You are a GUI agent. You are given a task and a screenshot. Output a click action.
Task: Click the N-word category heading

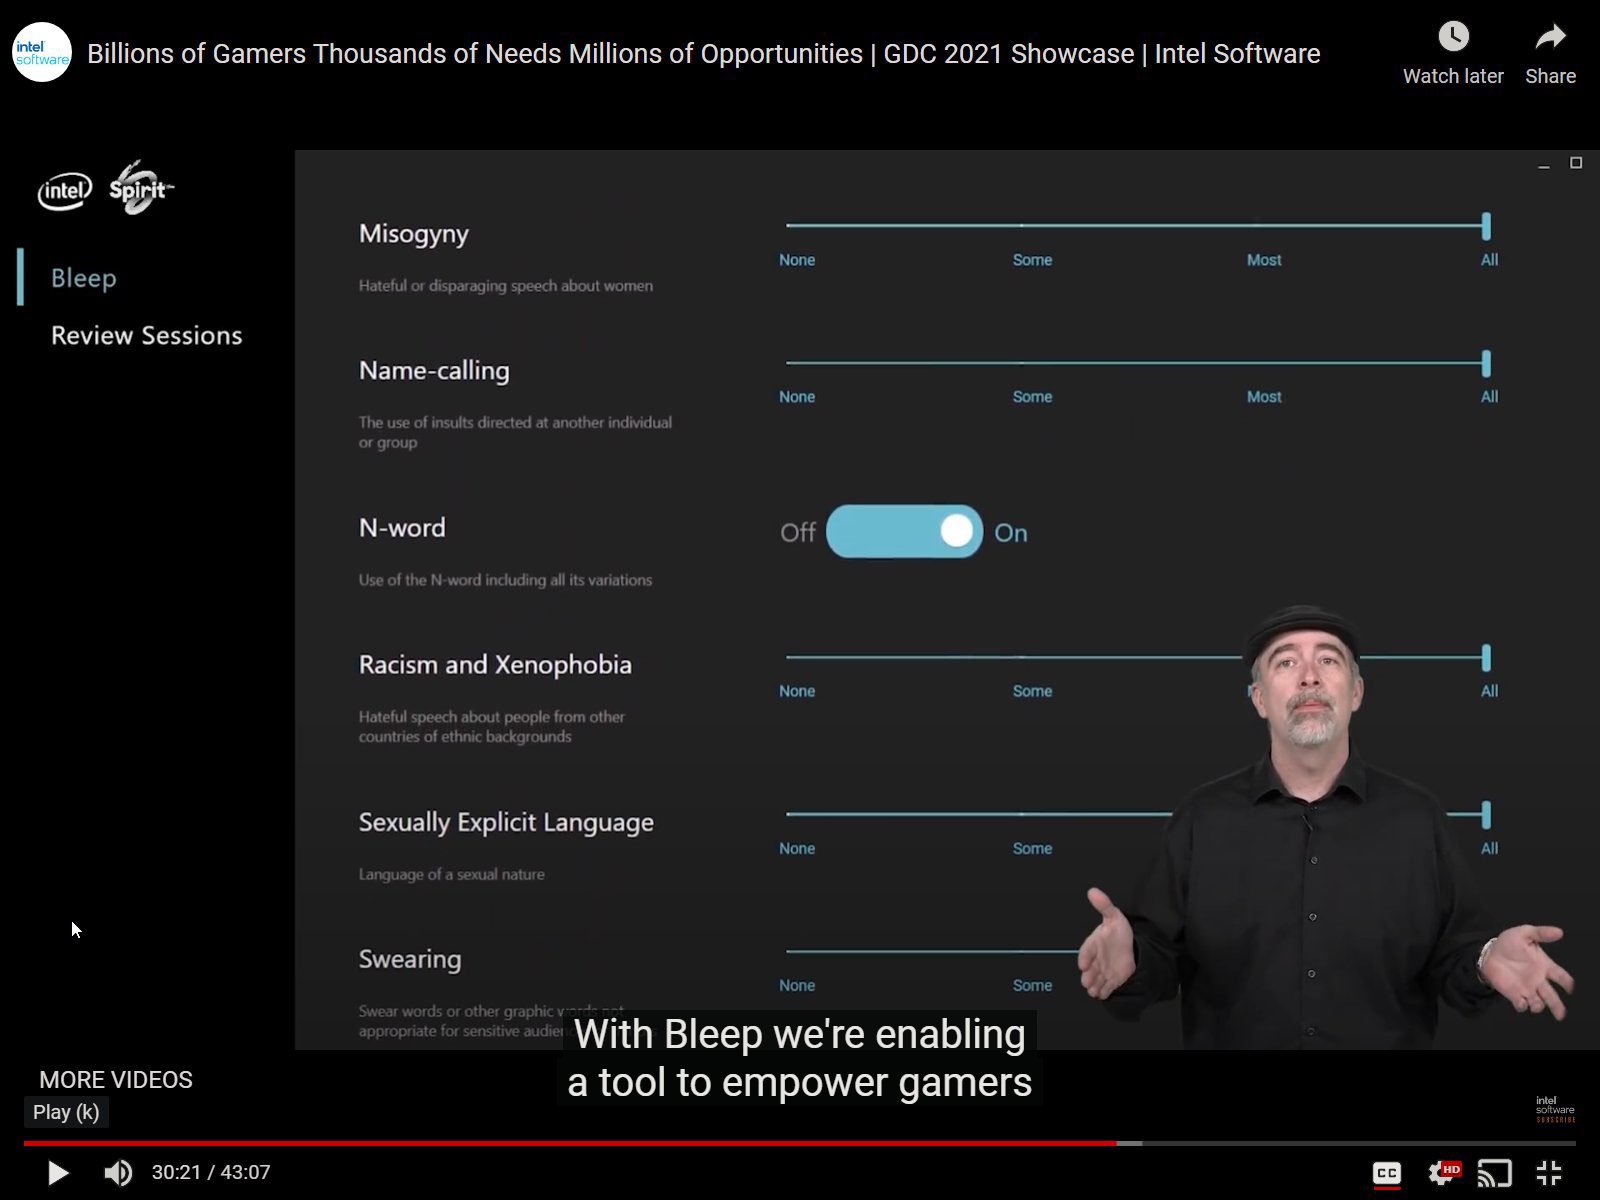coord(402,528)
